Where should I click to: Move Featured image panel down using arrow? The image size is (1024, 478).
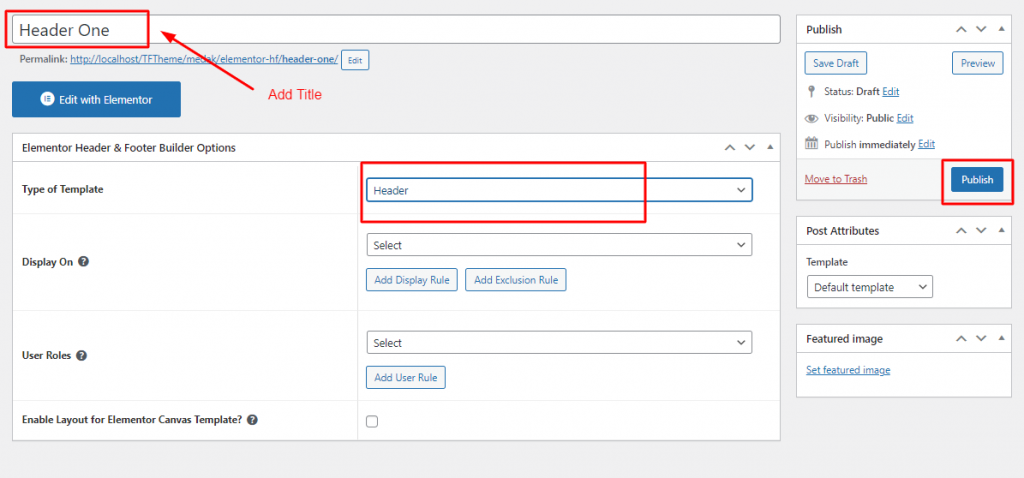coord(981,339)
